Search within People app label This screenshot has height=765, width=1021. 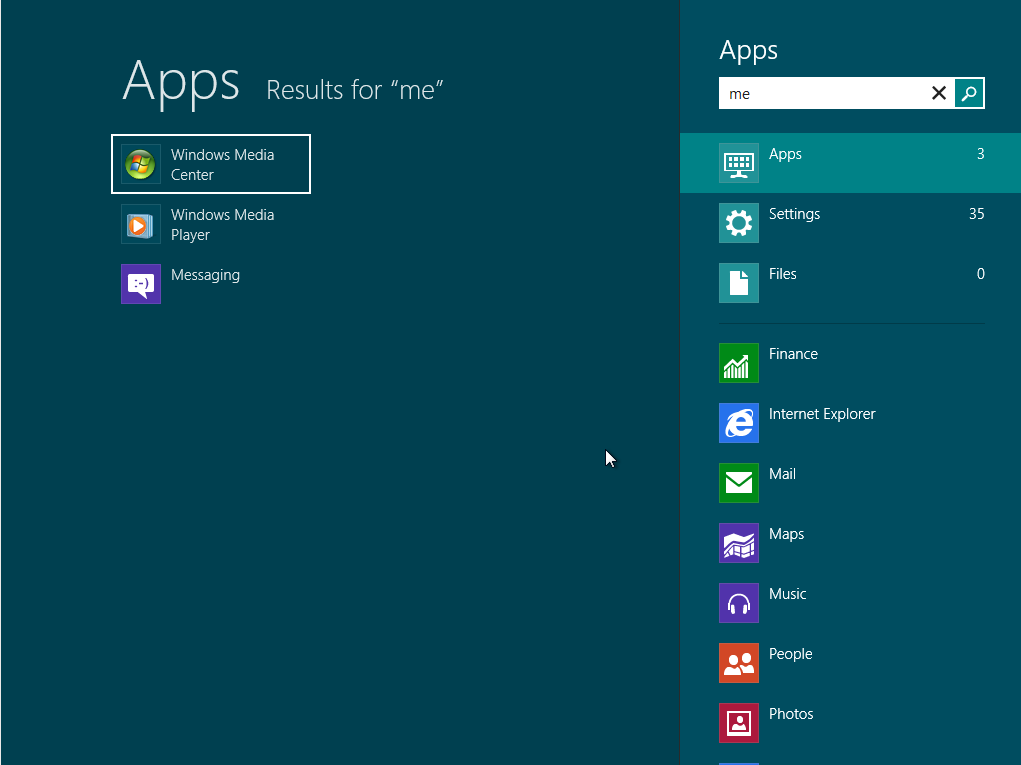pyautogui.click(x=790, y=654)
